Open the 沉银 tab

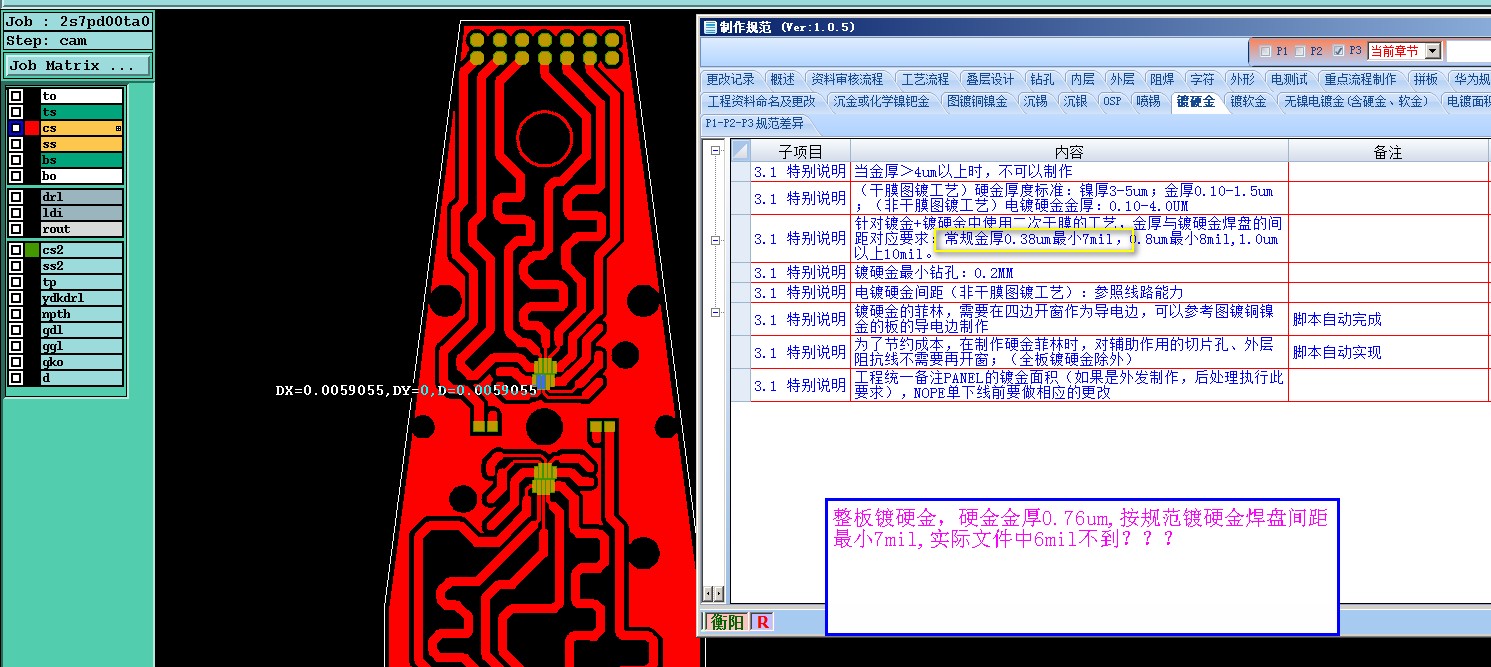point(1074,101)
